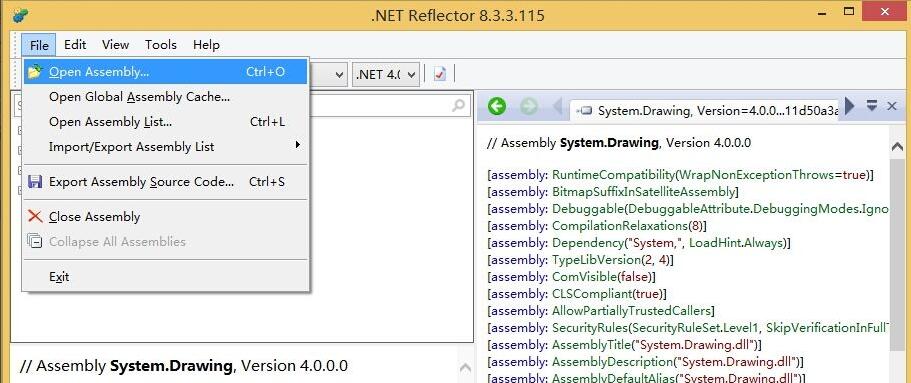This screenshot has height=383, width=911.
Task: Open the .NET 4.0 framework dropdown
Action: tap(386, 74)
